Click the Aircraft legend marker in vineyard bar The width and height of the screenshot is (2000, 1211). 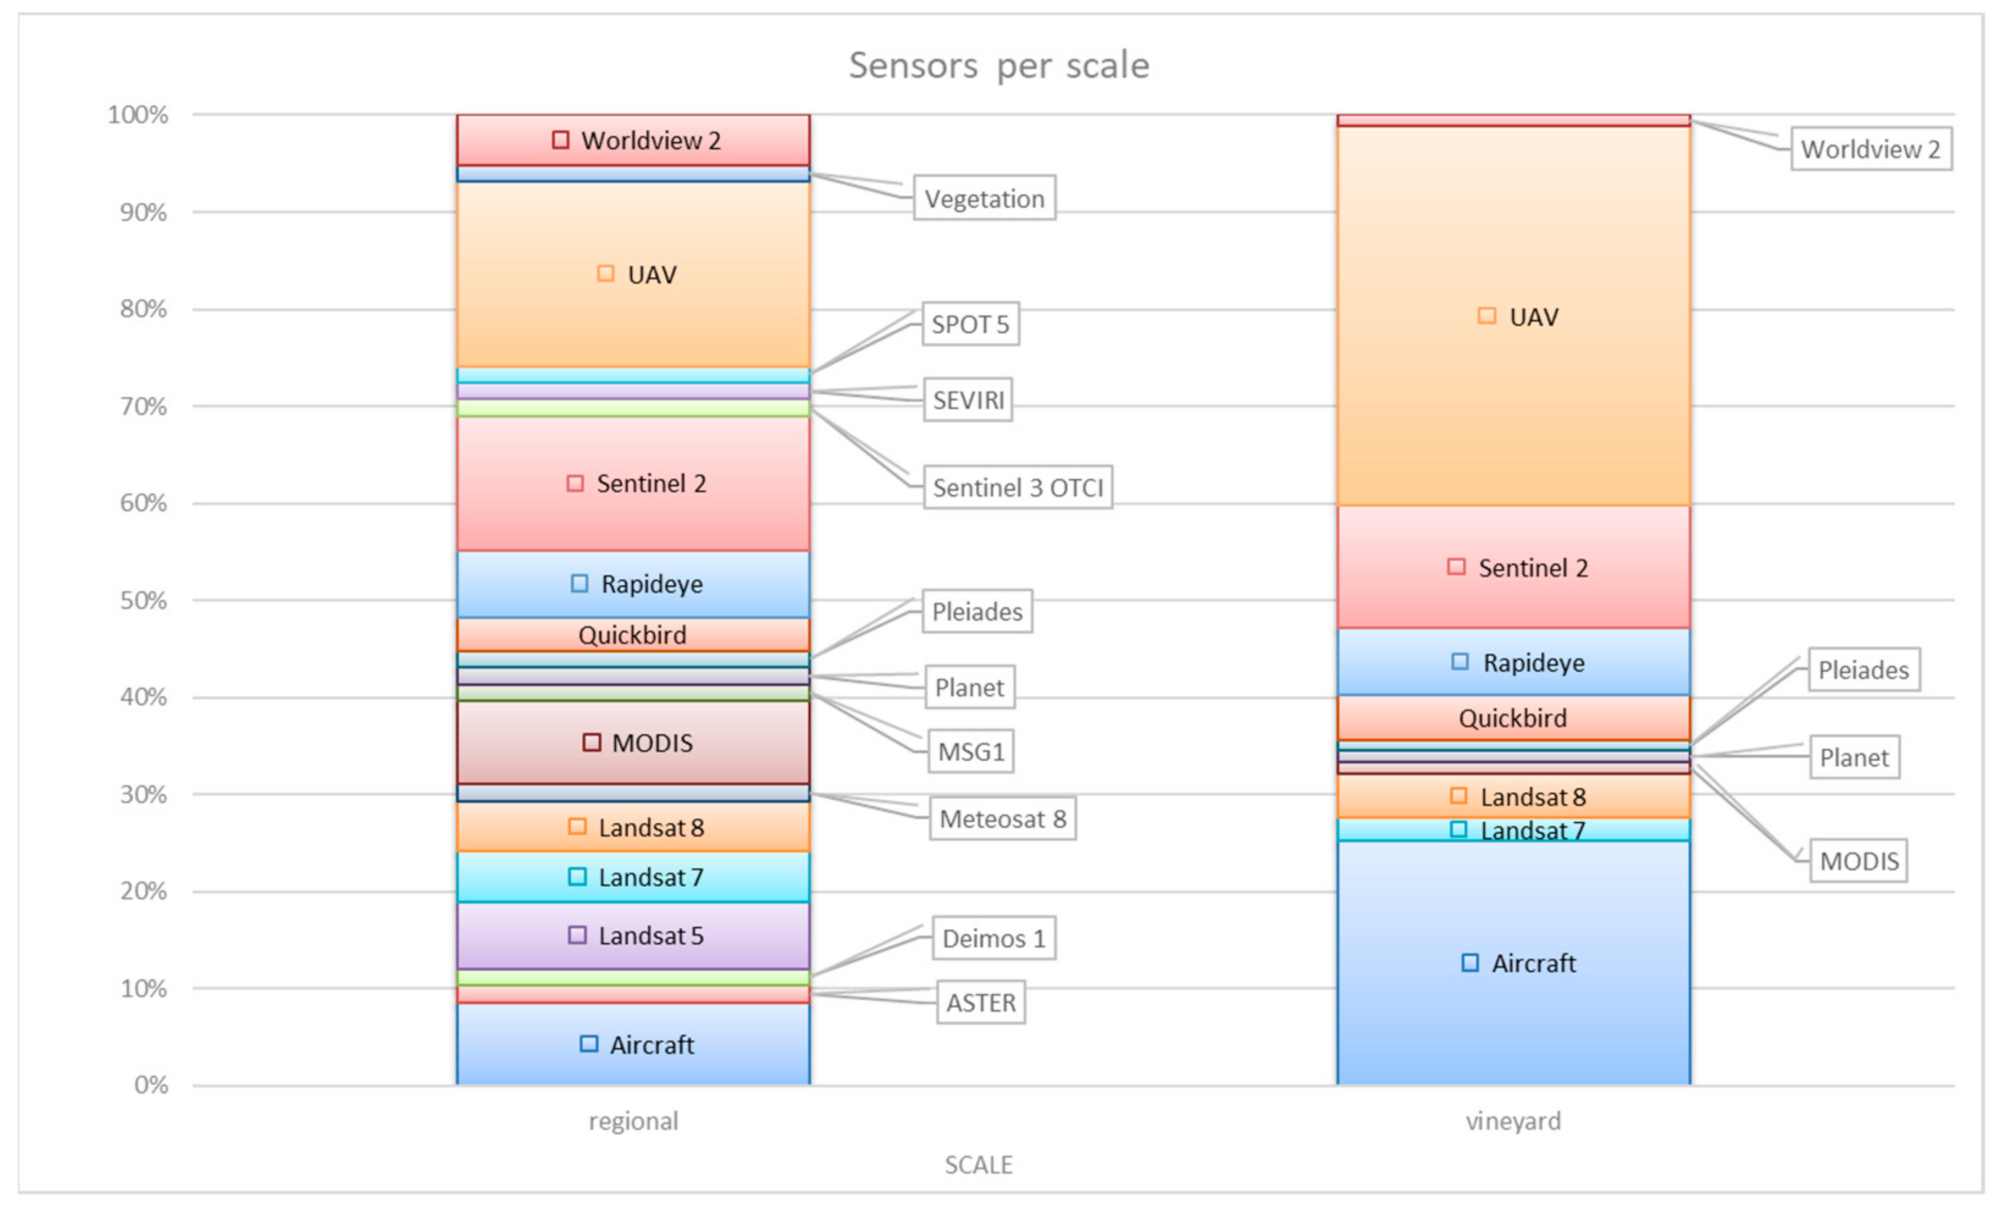(x=1470, y=962)
